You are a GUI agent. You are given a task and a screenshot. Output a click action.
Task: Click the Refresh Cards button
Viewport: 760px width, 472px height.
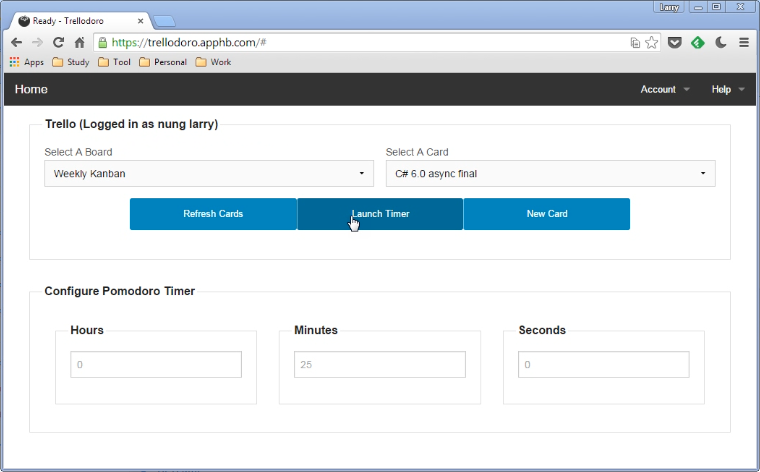point(213,214)
